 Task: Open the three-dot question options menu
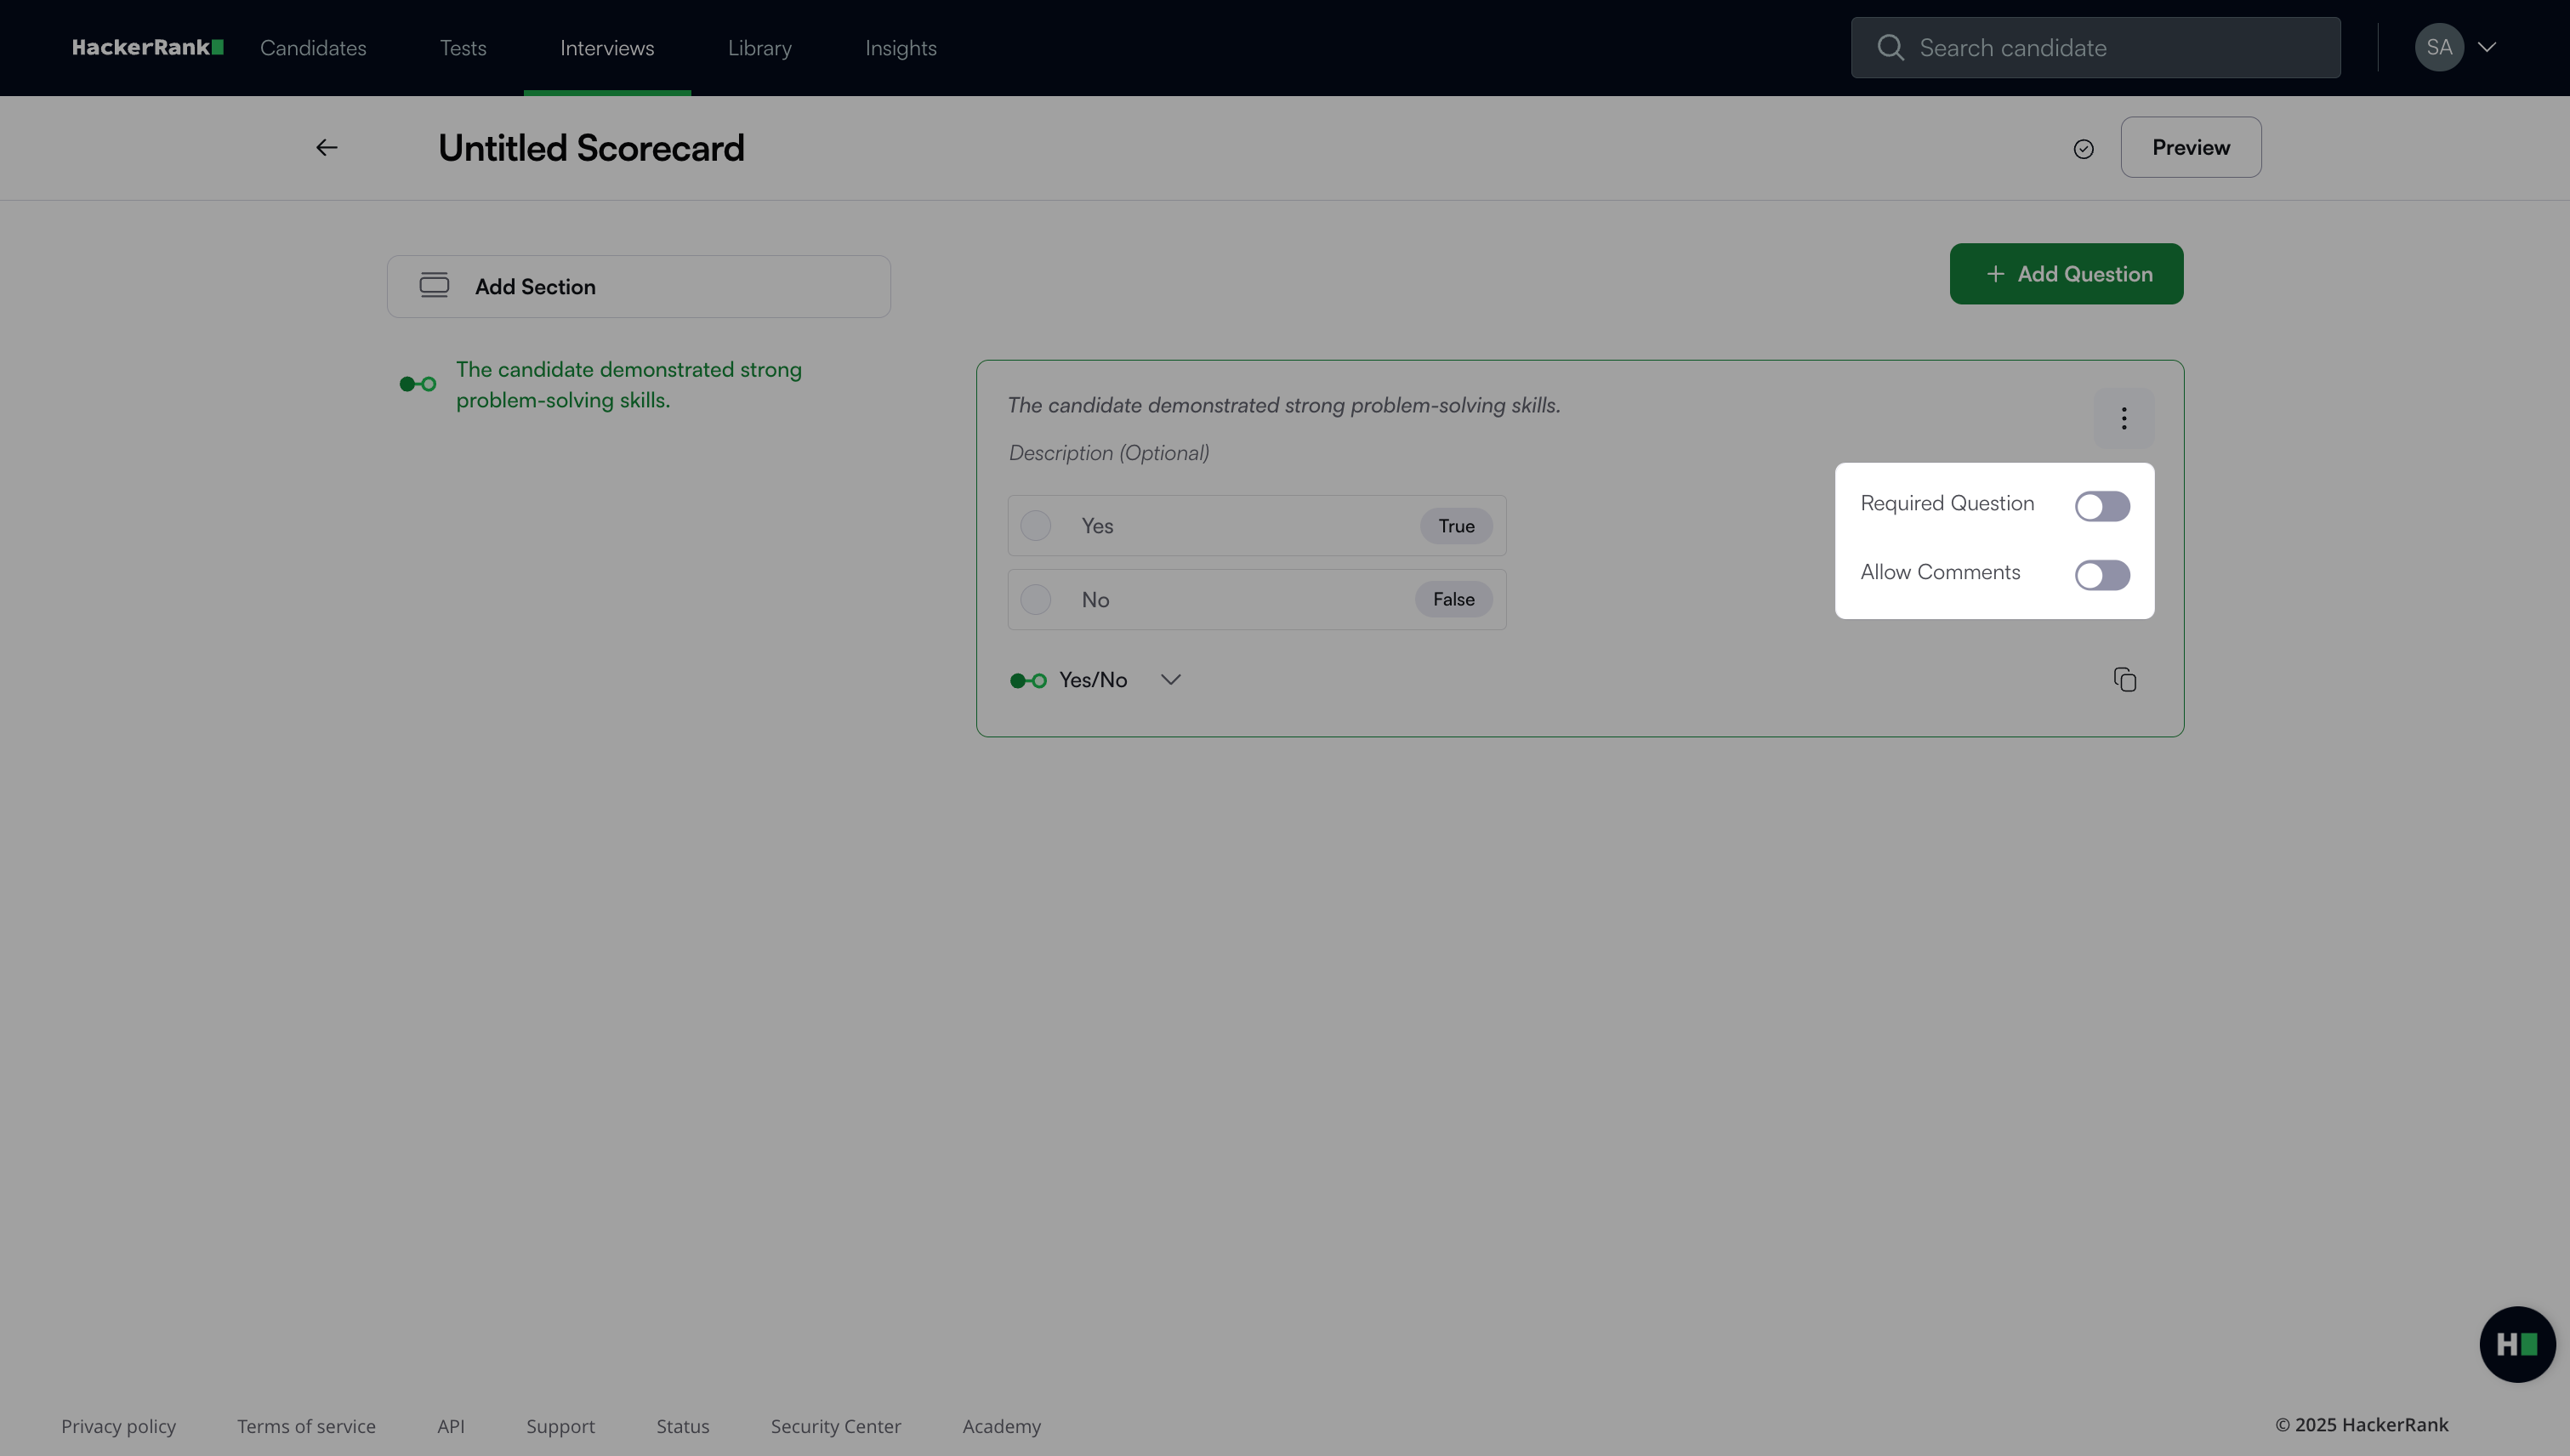tap(2123, 418)
